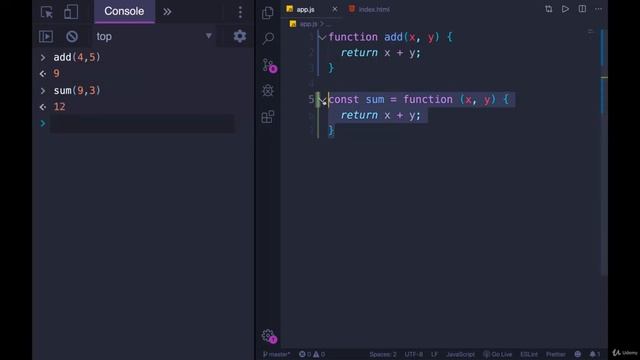The height and width of the screenshot is (360, 640).
Task: Select the inspect element cursor icon
Action: click(47, 12)
